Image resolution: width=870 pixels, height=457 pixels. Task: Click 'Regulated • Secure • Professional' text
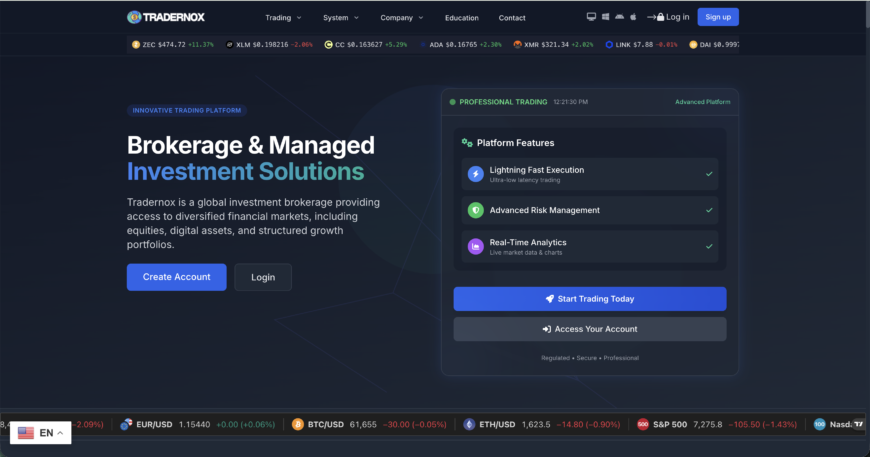click(x=590, y=358)
